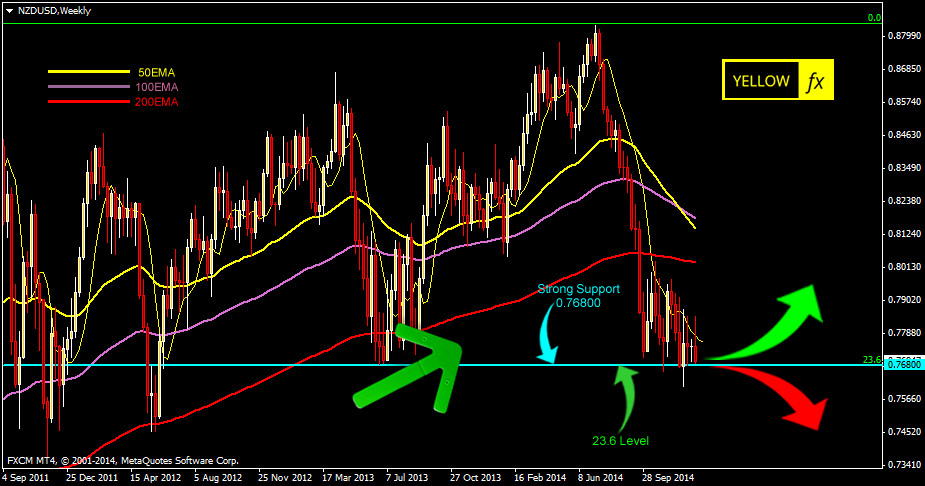Click the 27 Oct 2013 date label
The image size is (925, 486).
click(x=475, y=477)
